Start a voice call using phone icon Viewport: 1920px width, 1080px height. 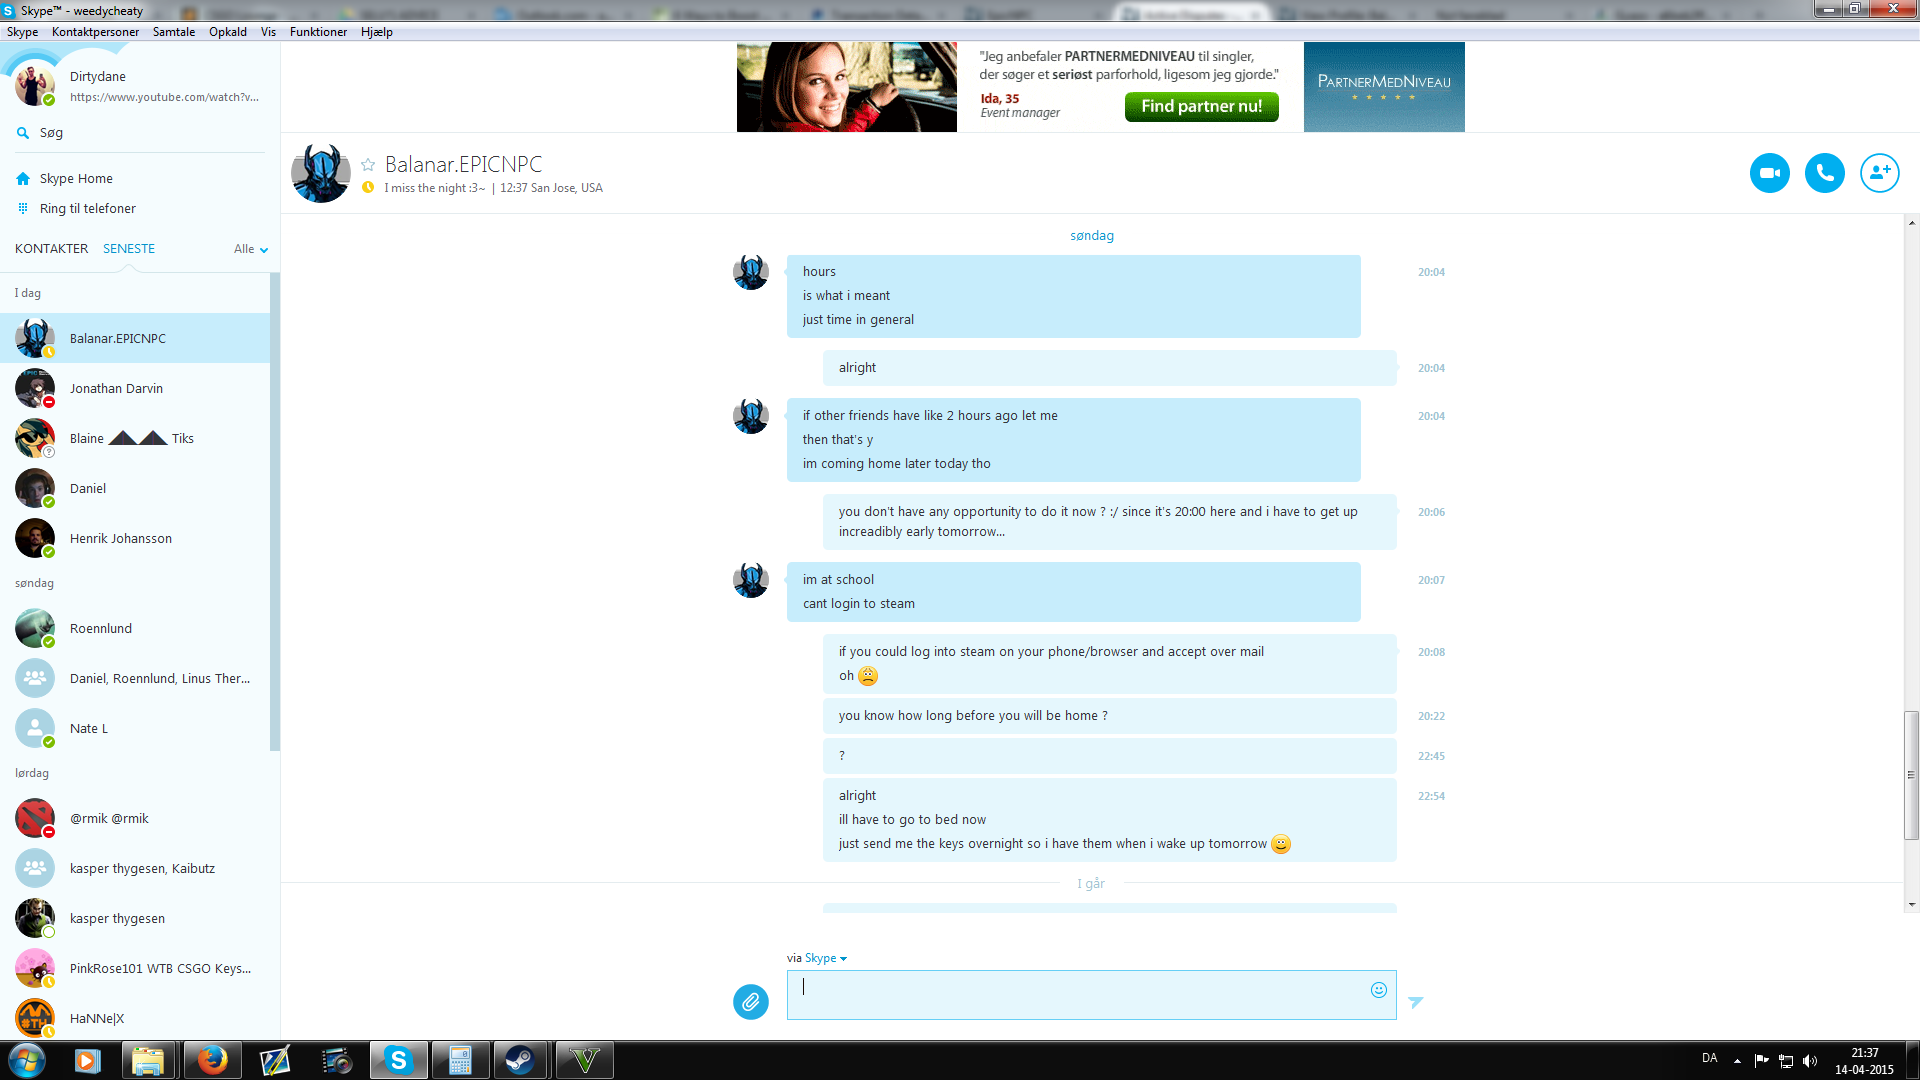pyautogui.click(x=1824, y=173)
